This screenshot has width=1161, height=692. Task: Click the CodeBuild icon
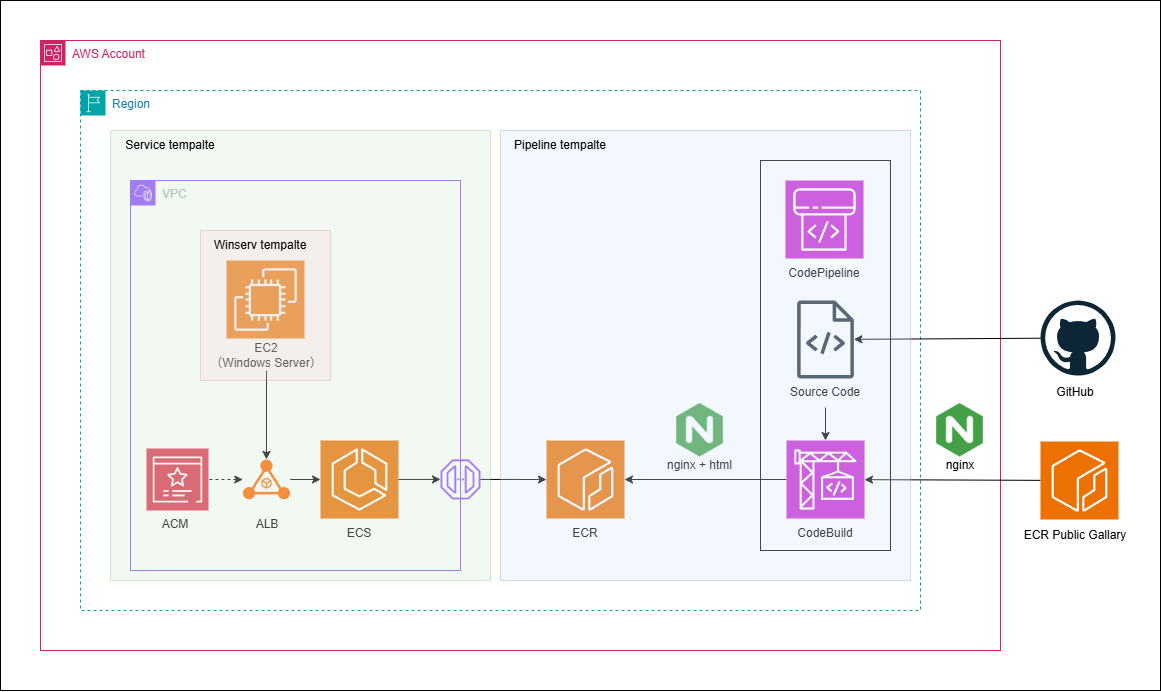pos(824,480)
